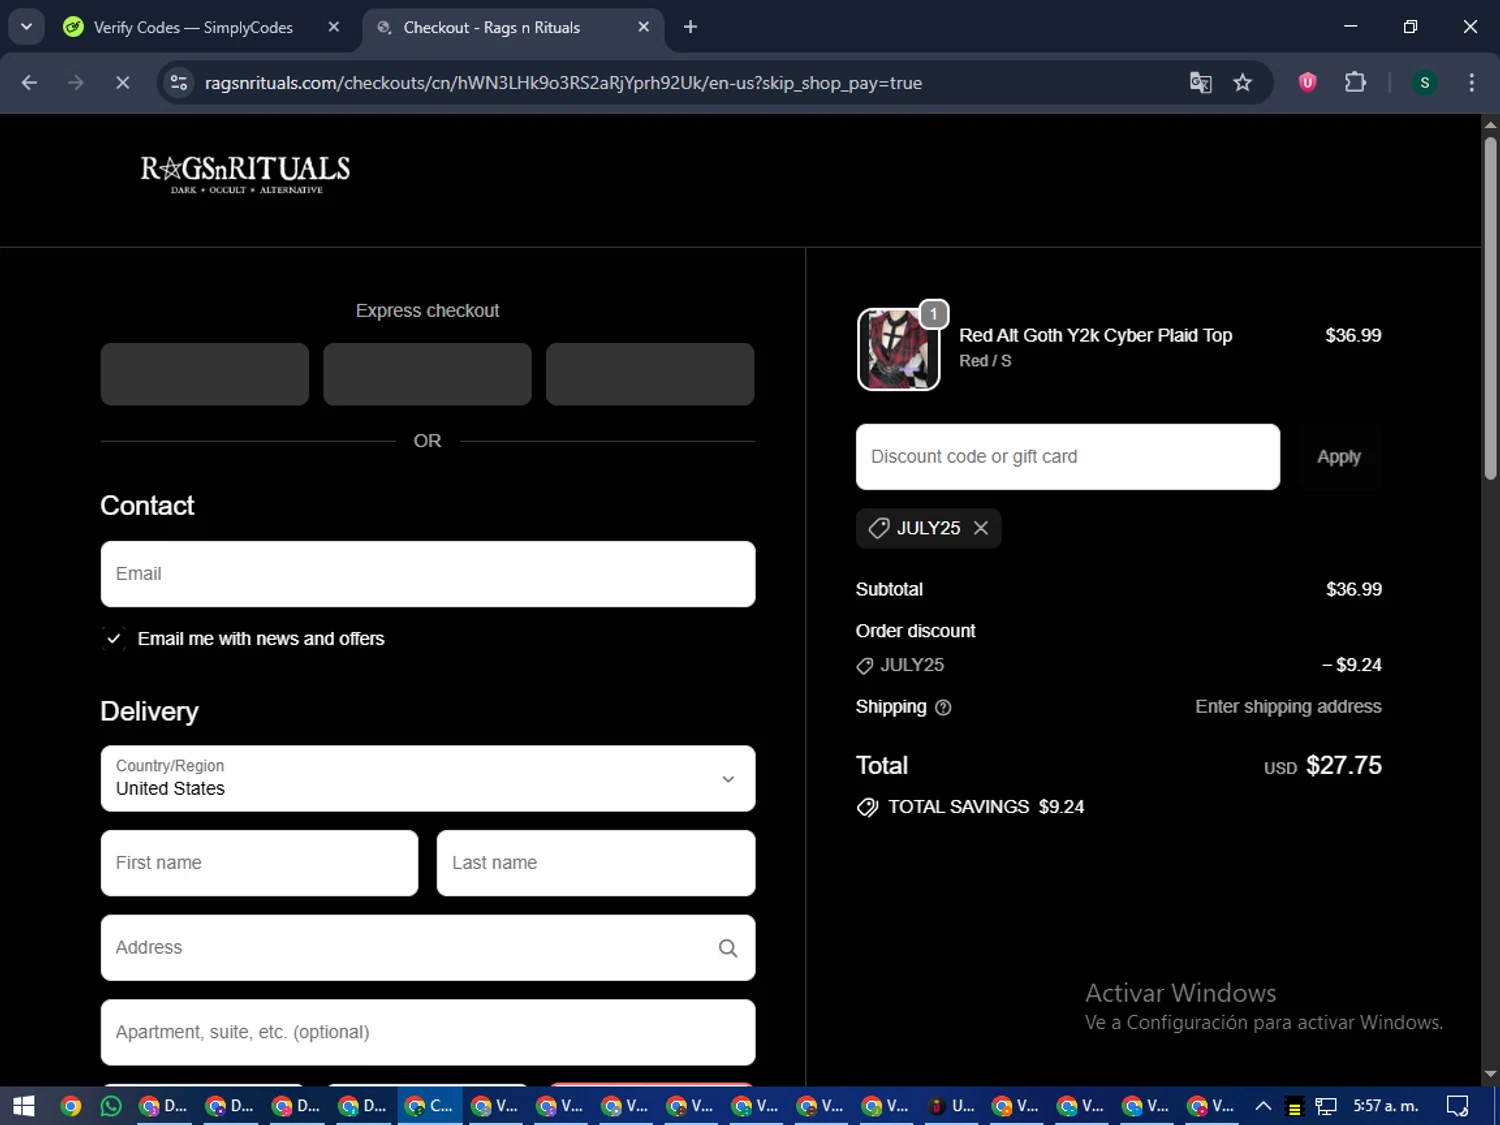
Task: Go forward in browser history
Action: point(76,83)
